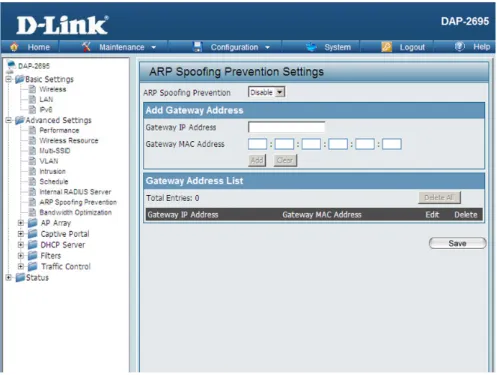Click the Logout key icon
Viewport: 497px width, 375px height.
point(386,47)
